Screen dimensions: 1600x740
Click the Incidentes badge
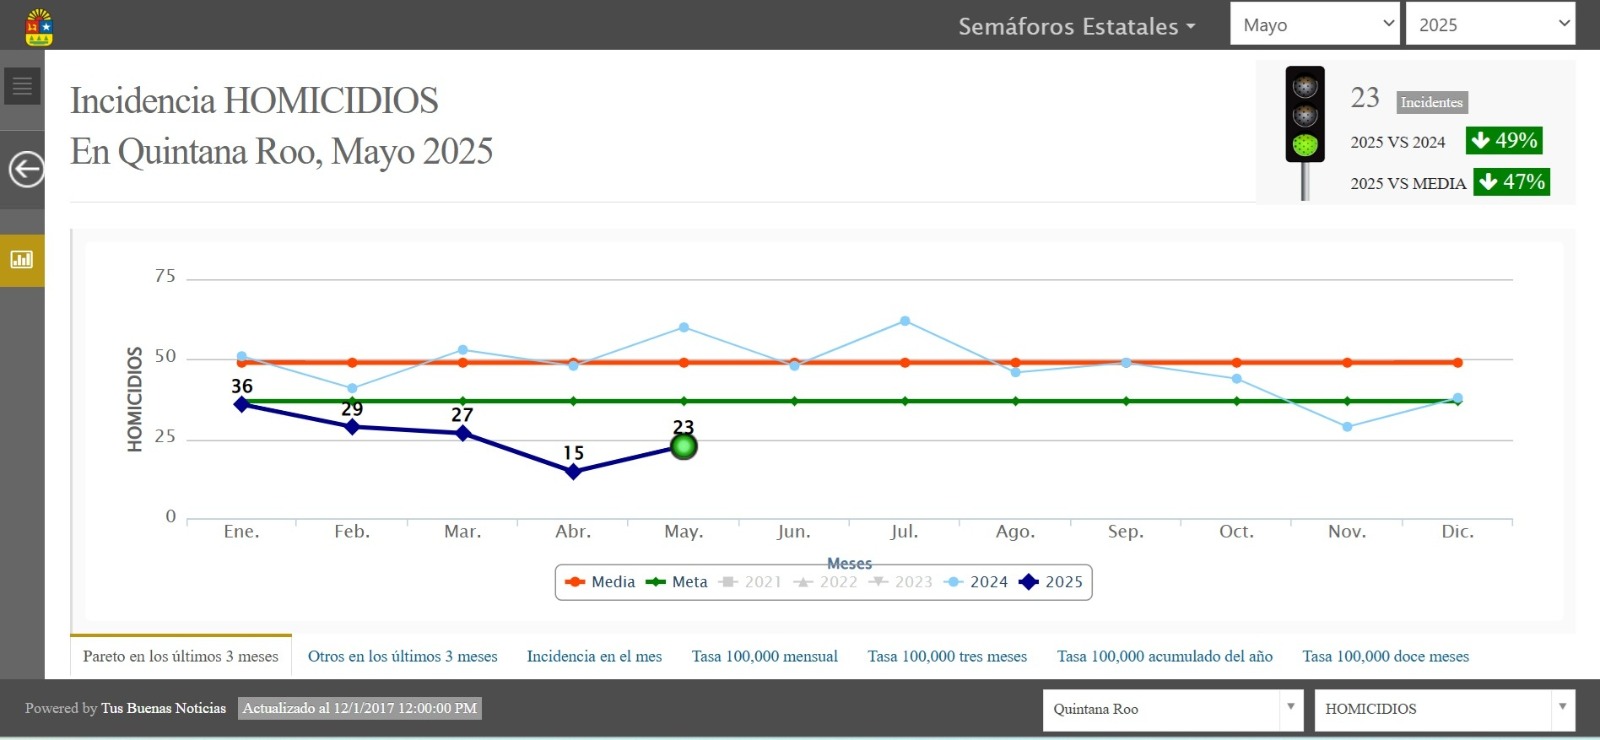pos(1431,102)
